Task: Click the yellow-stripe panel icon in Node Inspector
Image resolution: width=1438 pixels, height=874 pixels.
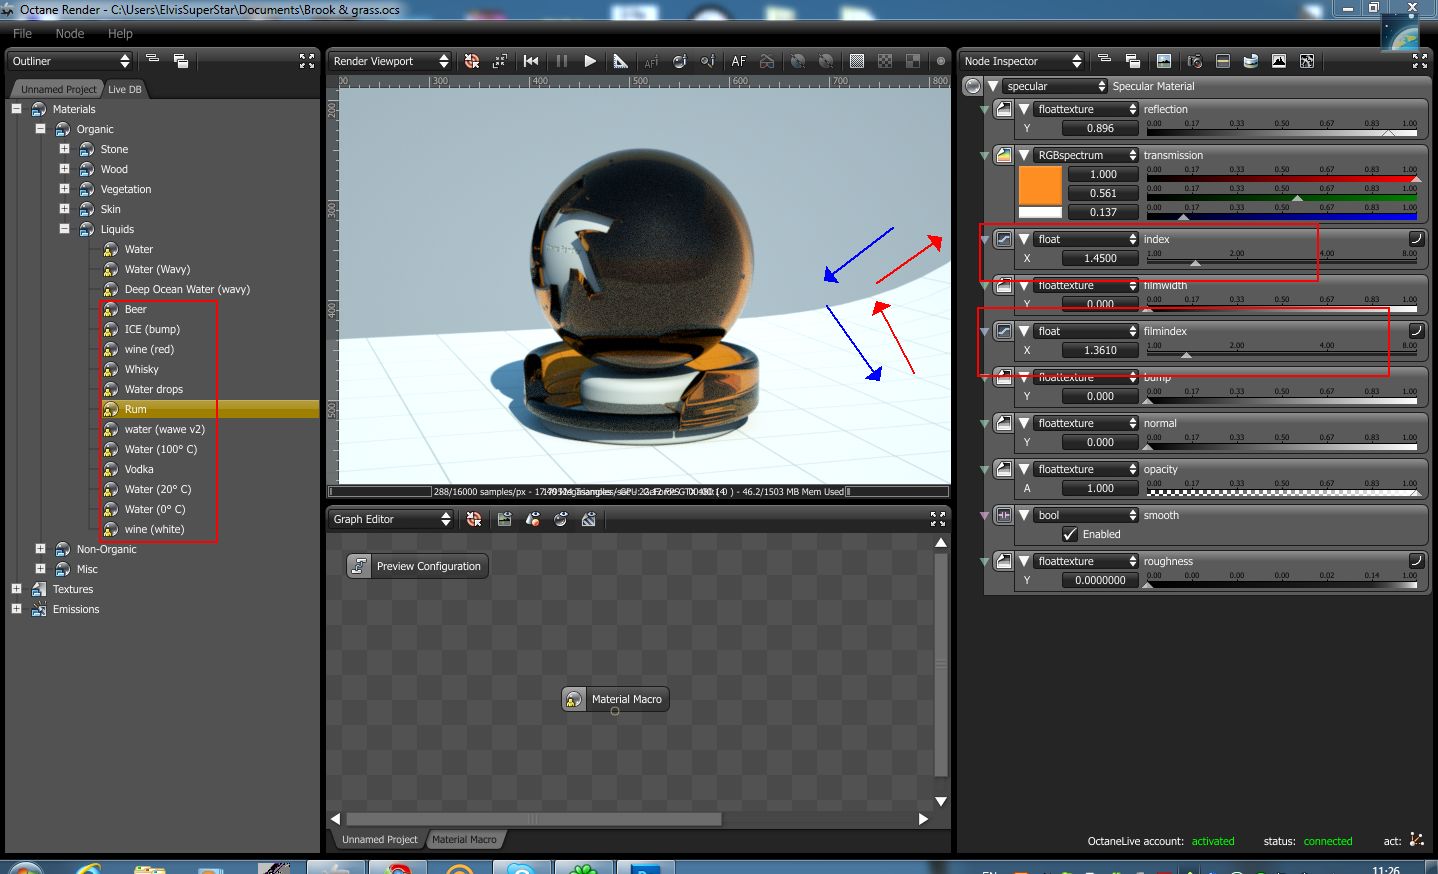Action: click(1222, 61)
